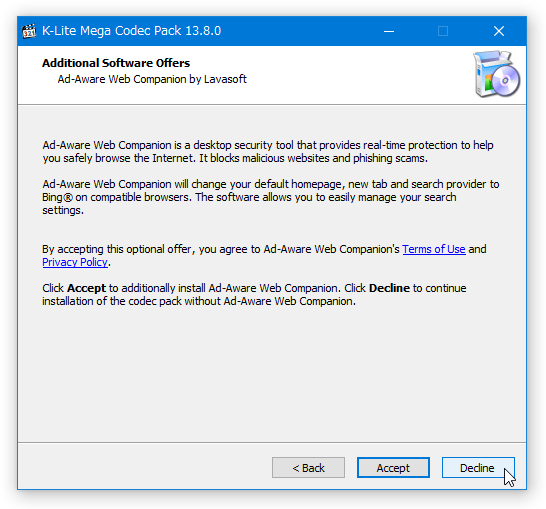Close the K-Lite Mega Codec Pack window
The height and width of the screenshot is (509, 546).
(x=499, y=31)
